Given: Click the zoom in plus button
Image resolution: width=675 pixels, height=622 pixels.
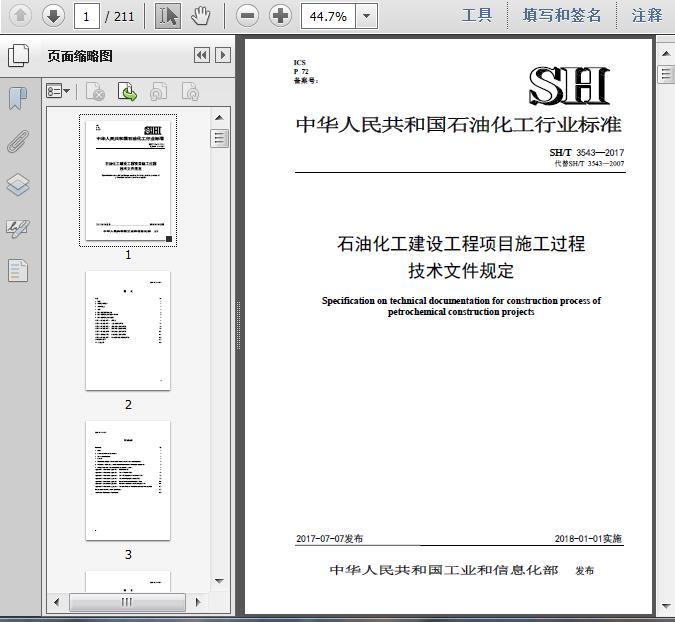Looking at the screenshot, I should 280,15.
